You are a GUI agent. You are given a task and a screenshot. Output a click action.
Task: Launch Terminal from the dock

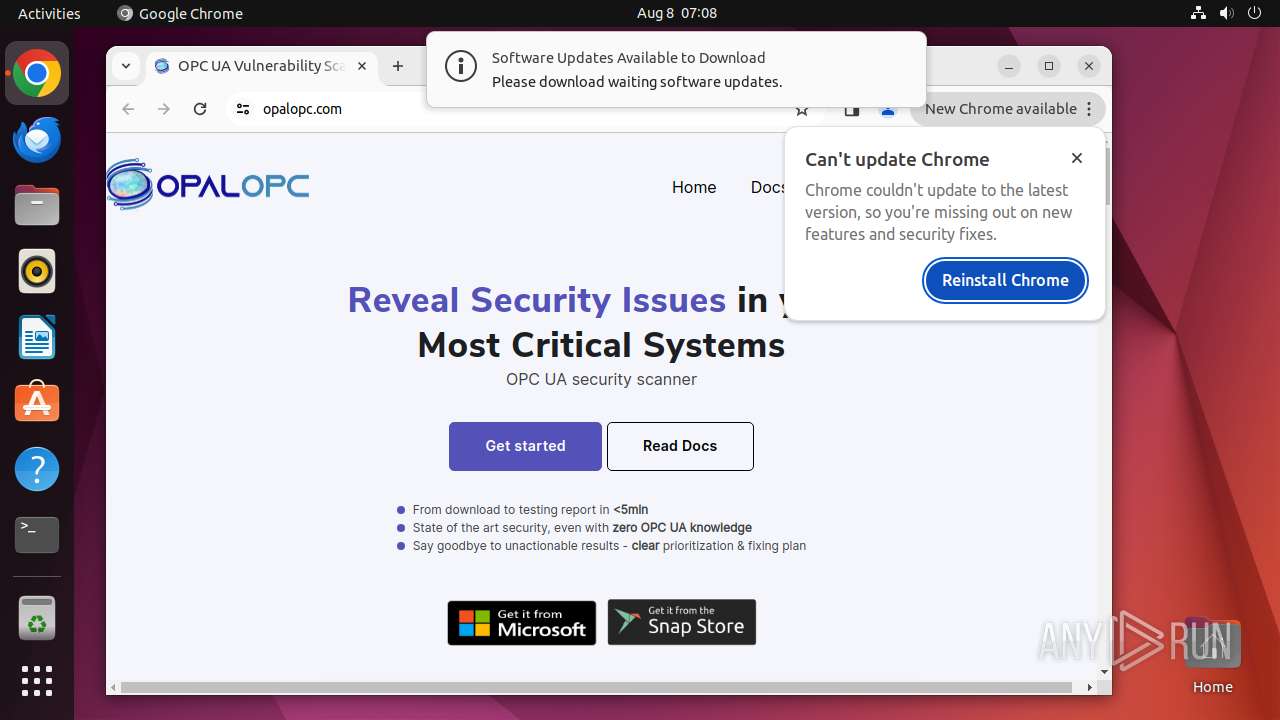coord(37,535)
